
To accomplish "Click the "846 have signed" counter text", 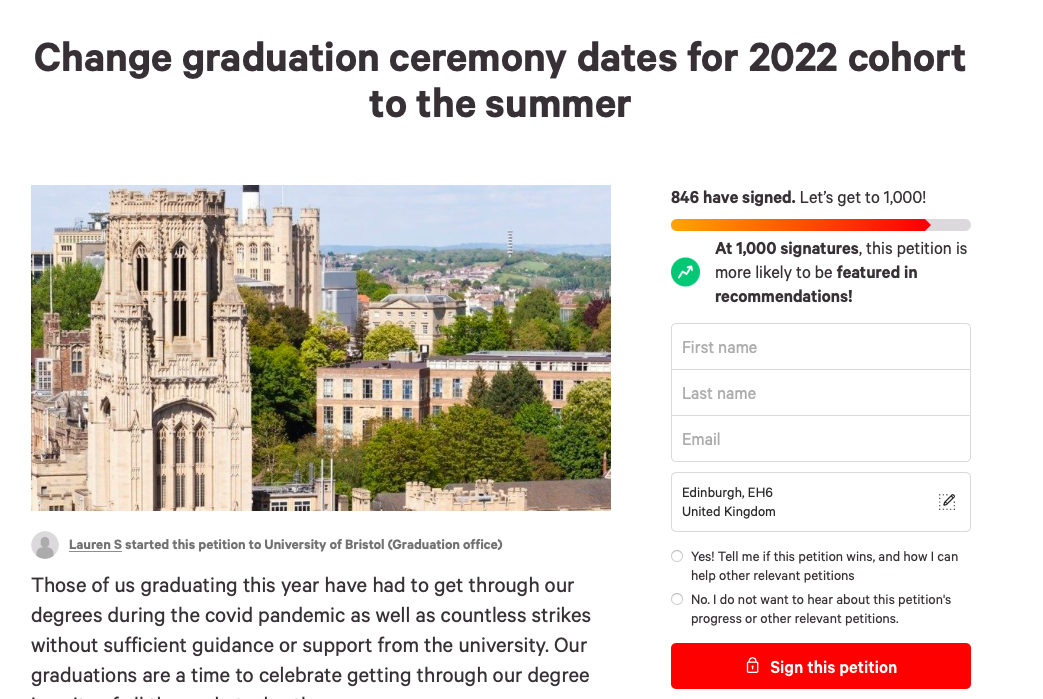I will (733, 198).
